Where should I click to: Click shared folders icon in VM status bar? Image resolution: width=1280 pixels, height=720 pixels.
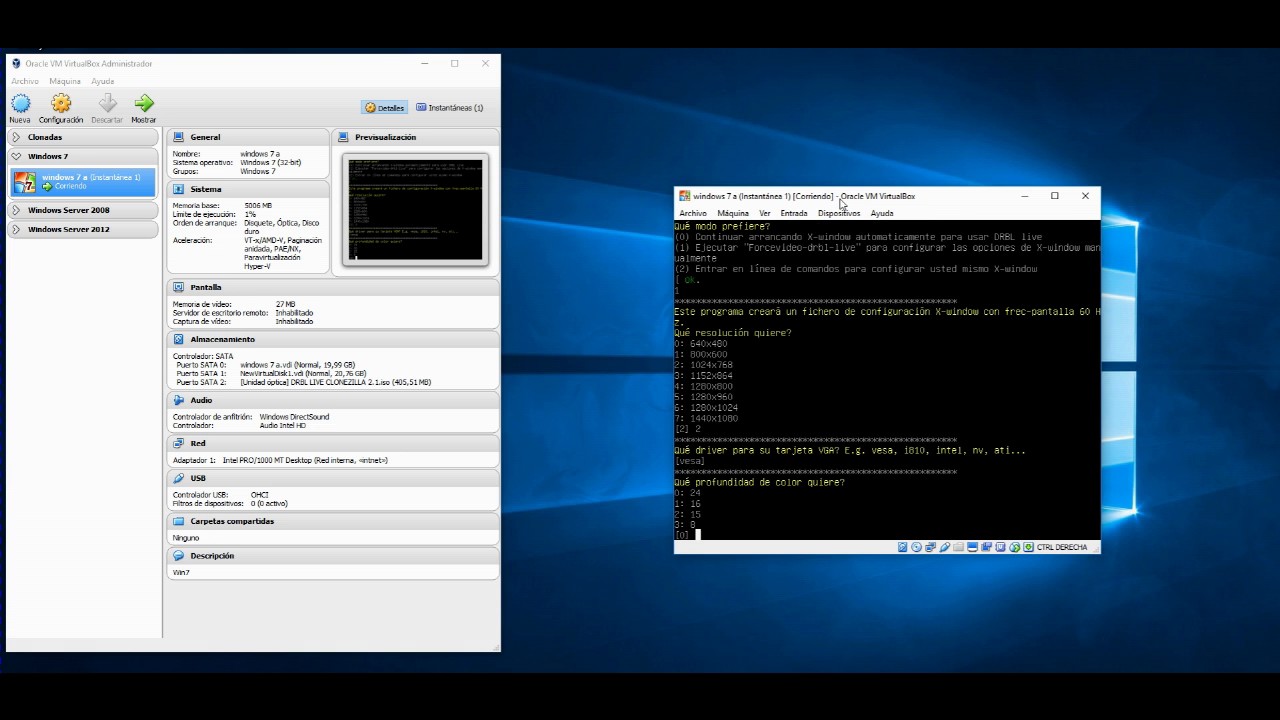pos(959,547)
